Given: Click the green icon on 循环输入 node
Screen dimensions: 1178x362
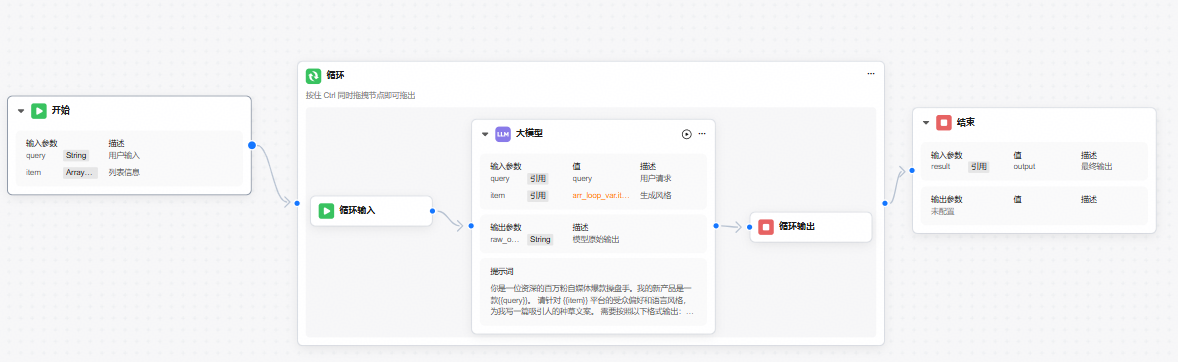Looking at the screenshot, I should pyautogui.click(x=326, y=211).
